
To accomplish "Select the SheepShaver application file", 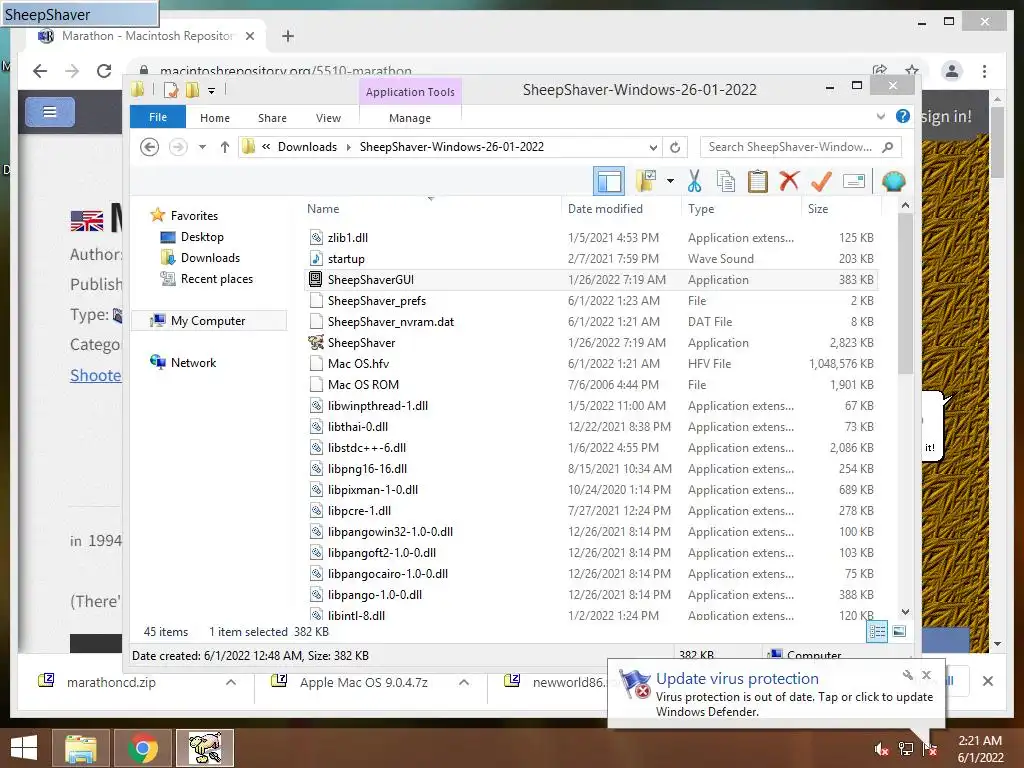I will pos(592,342).
